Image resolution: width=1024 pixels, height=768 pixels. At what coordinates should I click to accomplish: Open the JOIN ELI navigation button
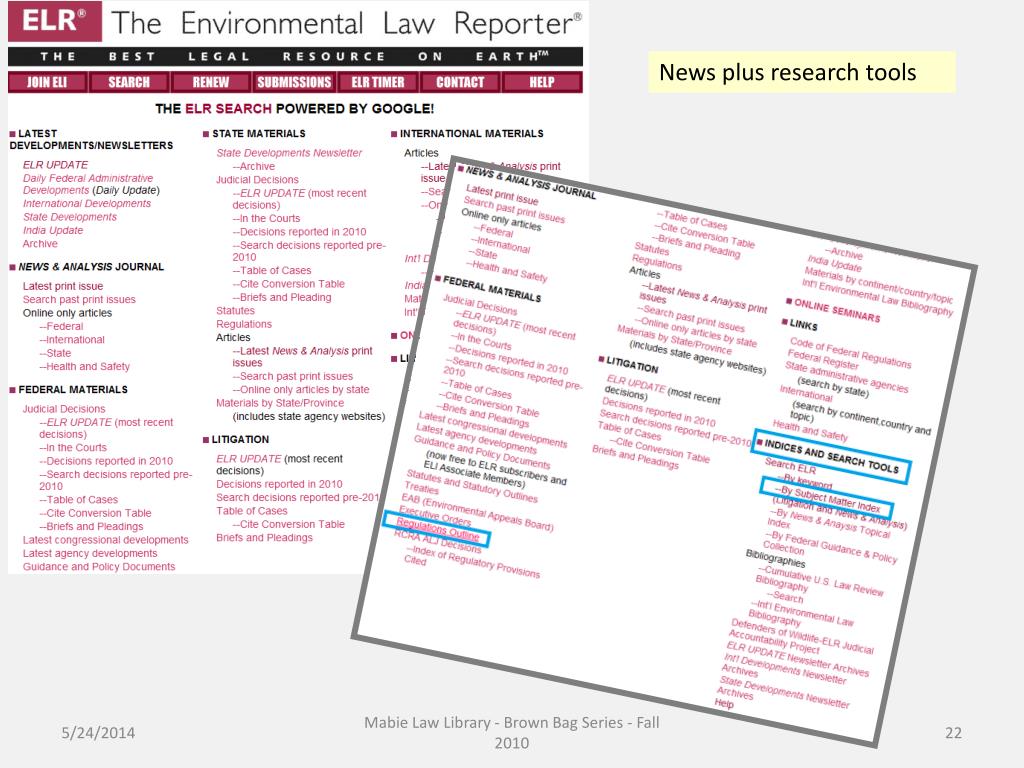(x=47, y=82)
